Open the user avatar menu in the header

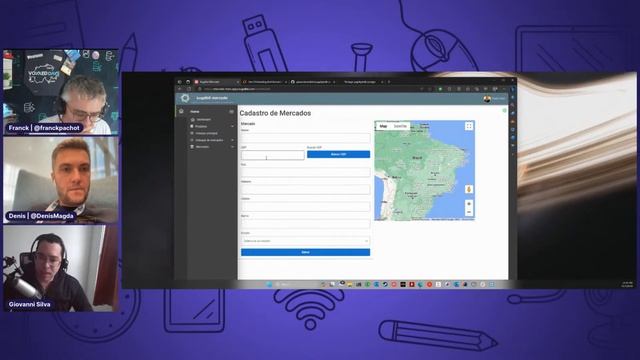pos(487,99)
